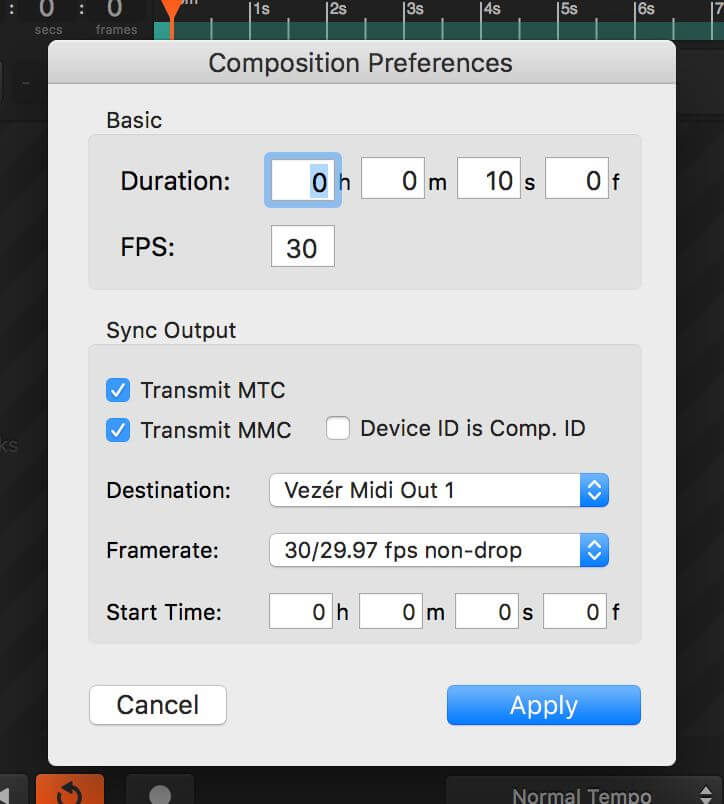Uncheck the Transmit MTC checkbox
Viewport: 724px width, 804px height.
point(118,390)
